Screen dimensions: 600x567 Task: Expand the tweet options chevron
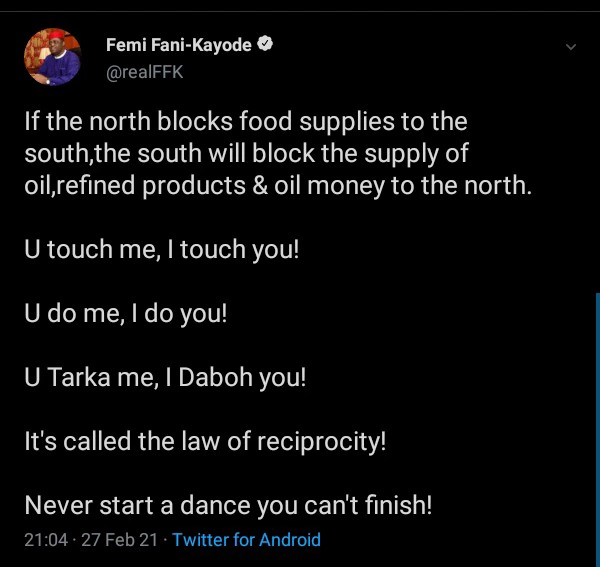tap(571, 47)
